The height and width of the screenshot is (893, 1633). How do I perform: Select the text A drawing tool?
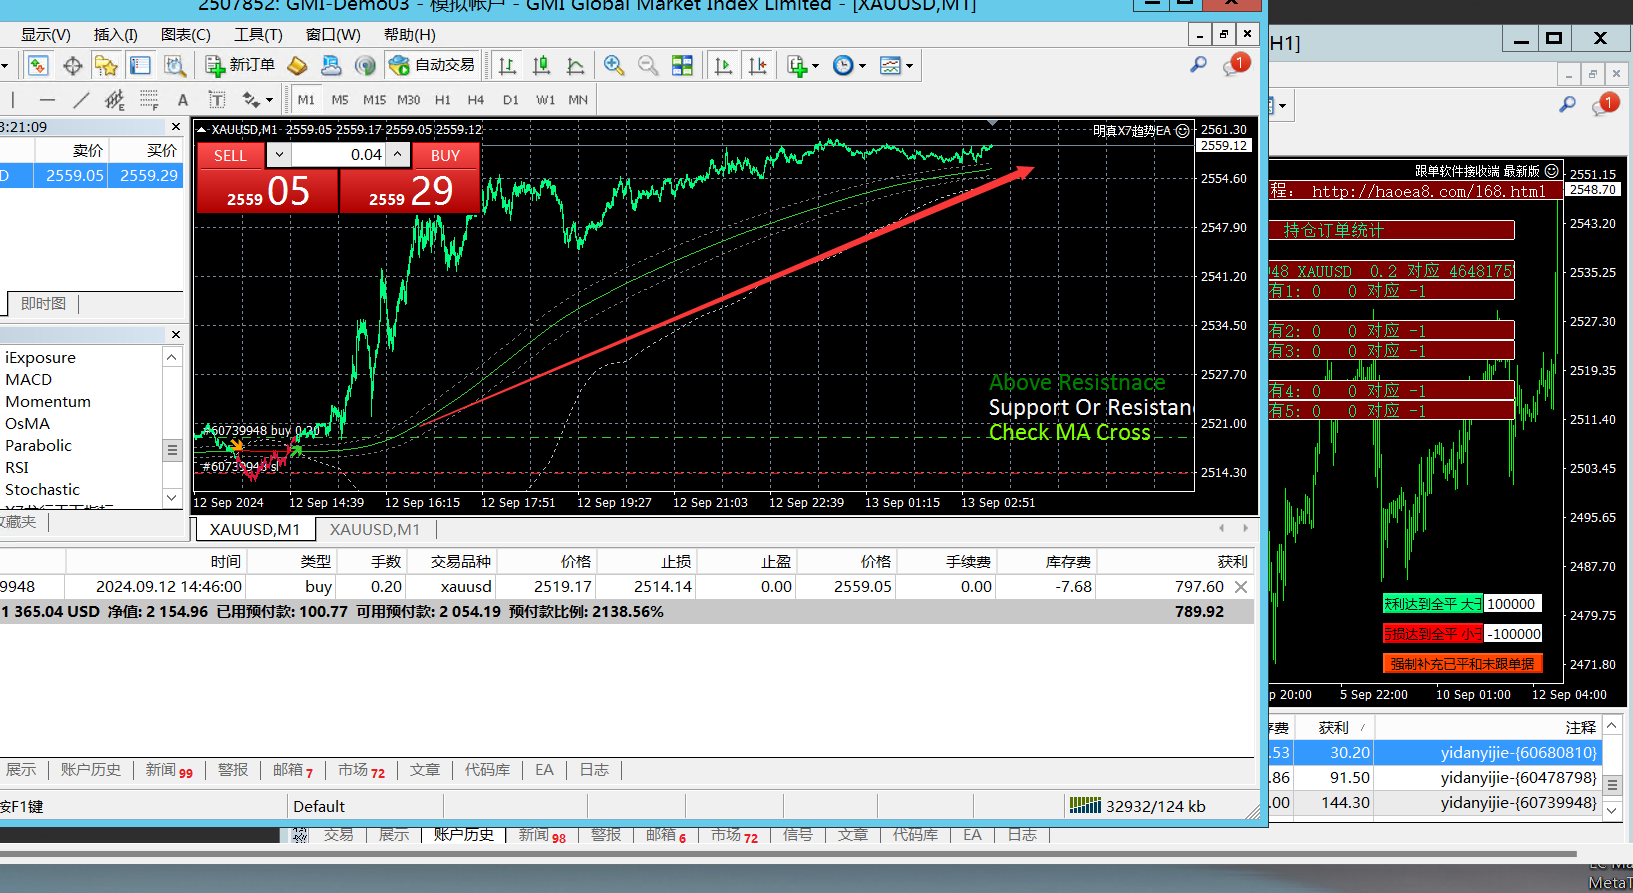point(183,100)
